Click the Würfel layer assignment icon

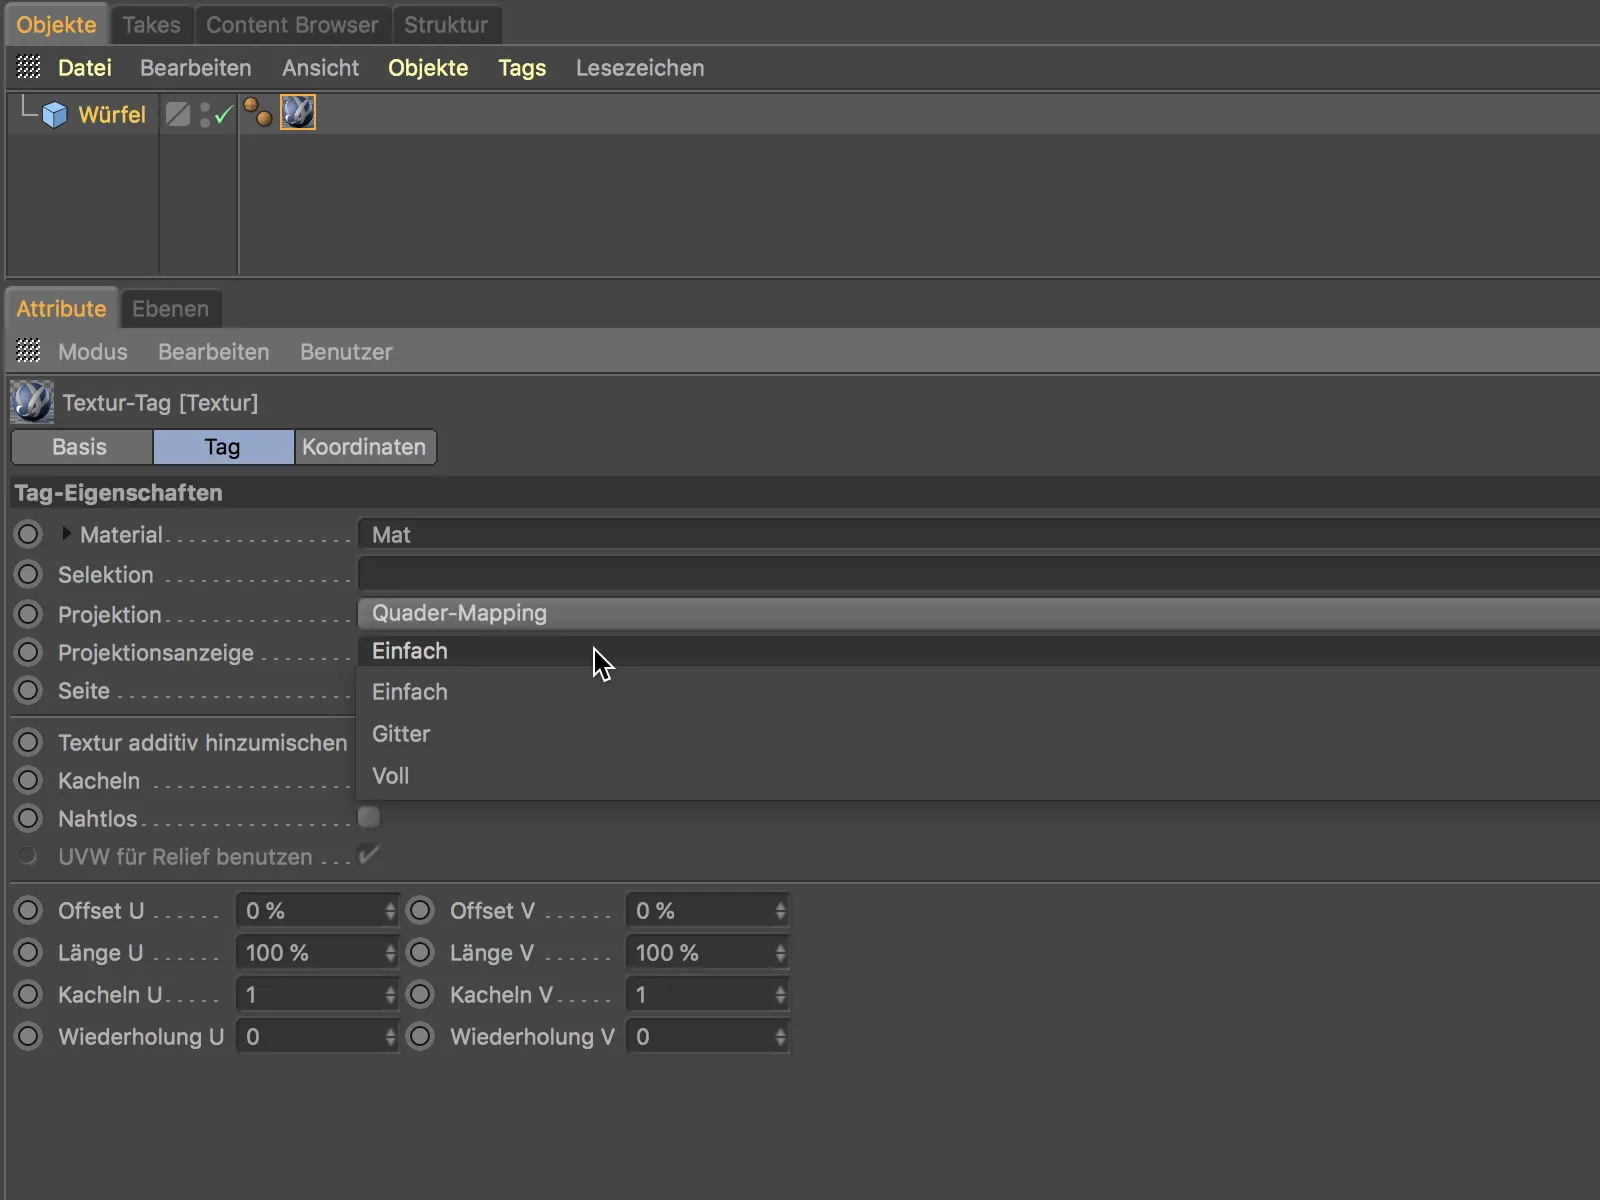[178, 114]
